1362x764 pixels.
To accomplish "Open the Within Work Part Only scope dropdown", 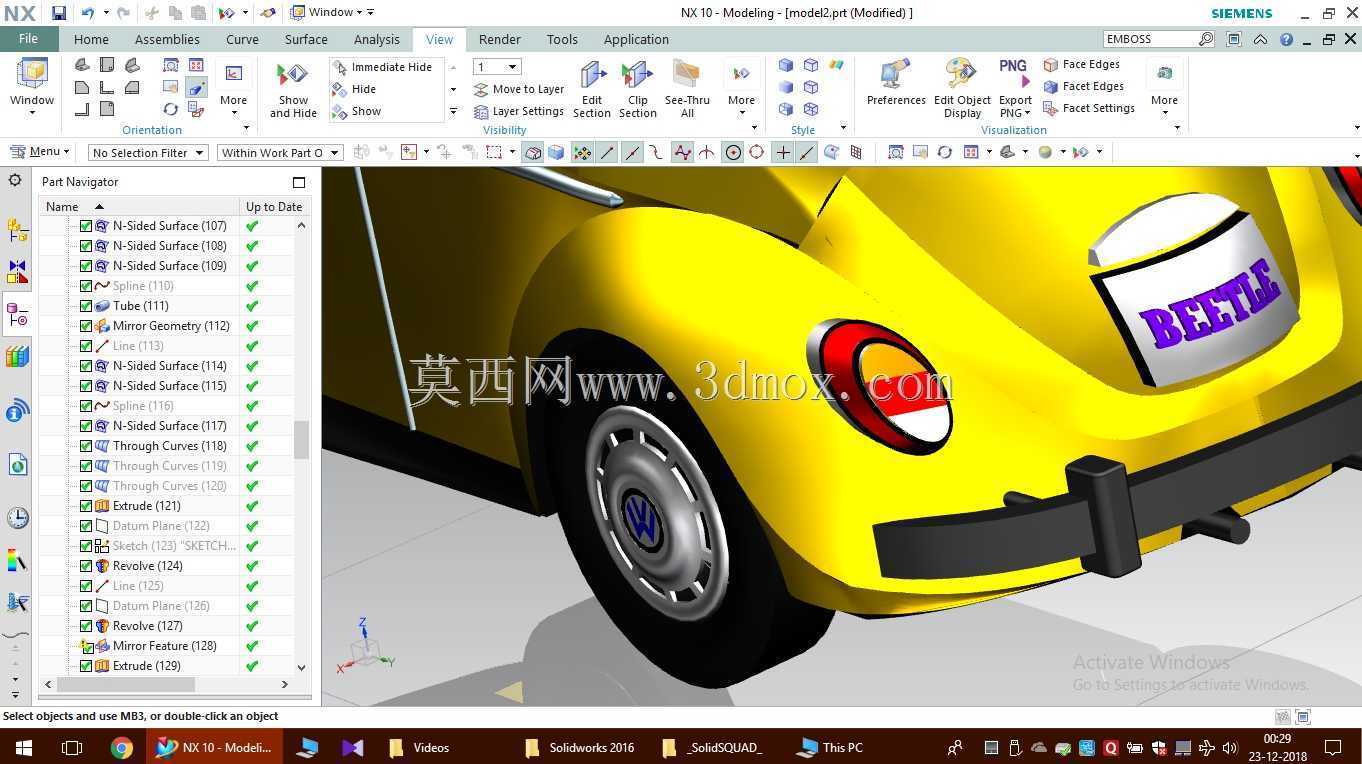I will (x=280, y=152).
